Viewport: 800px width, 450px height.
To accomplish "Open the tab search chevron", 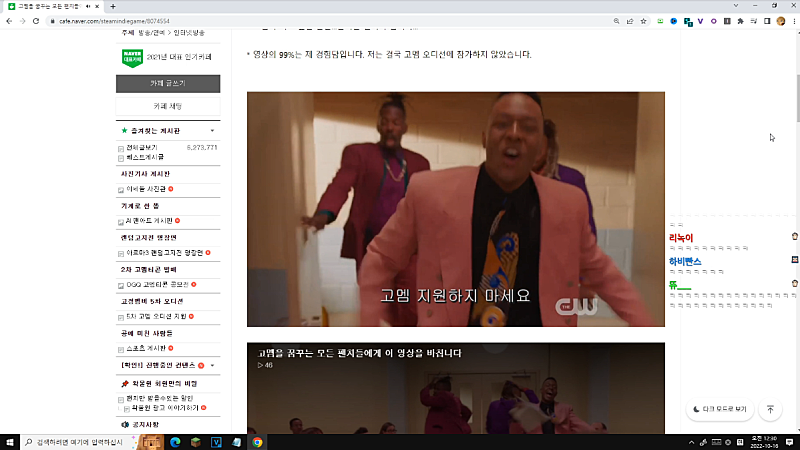I will (736, 6).
